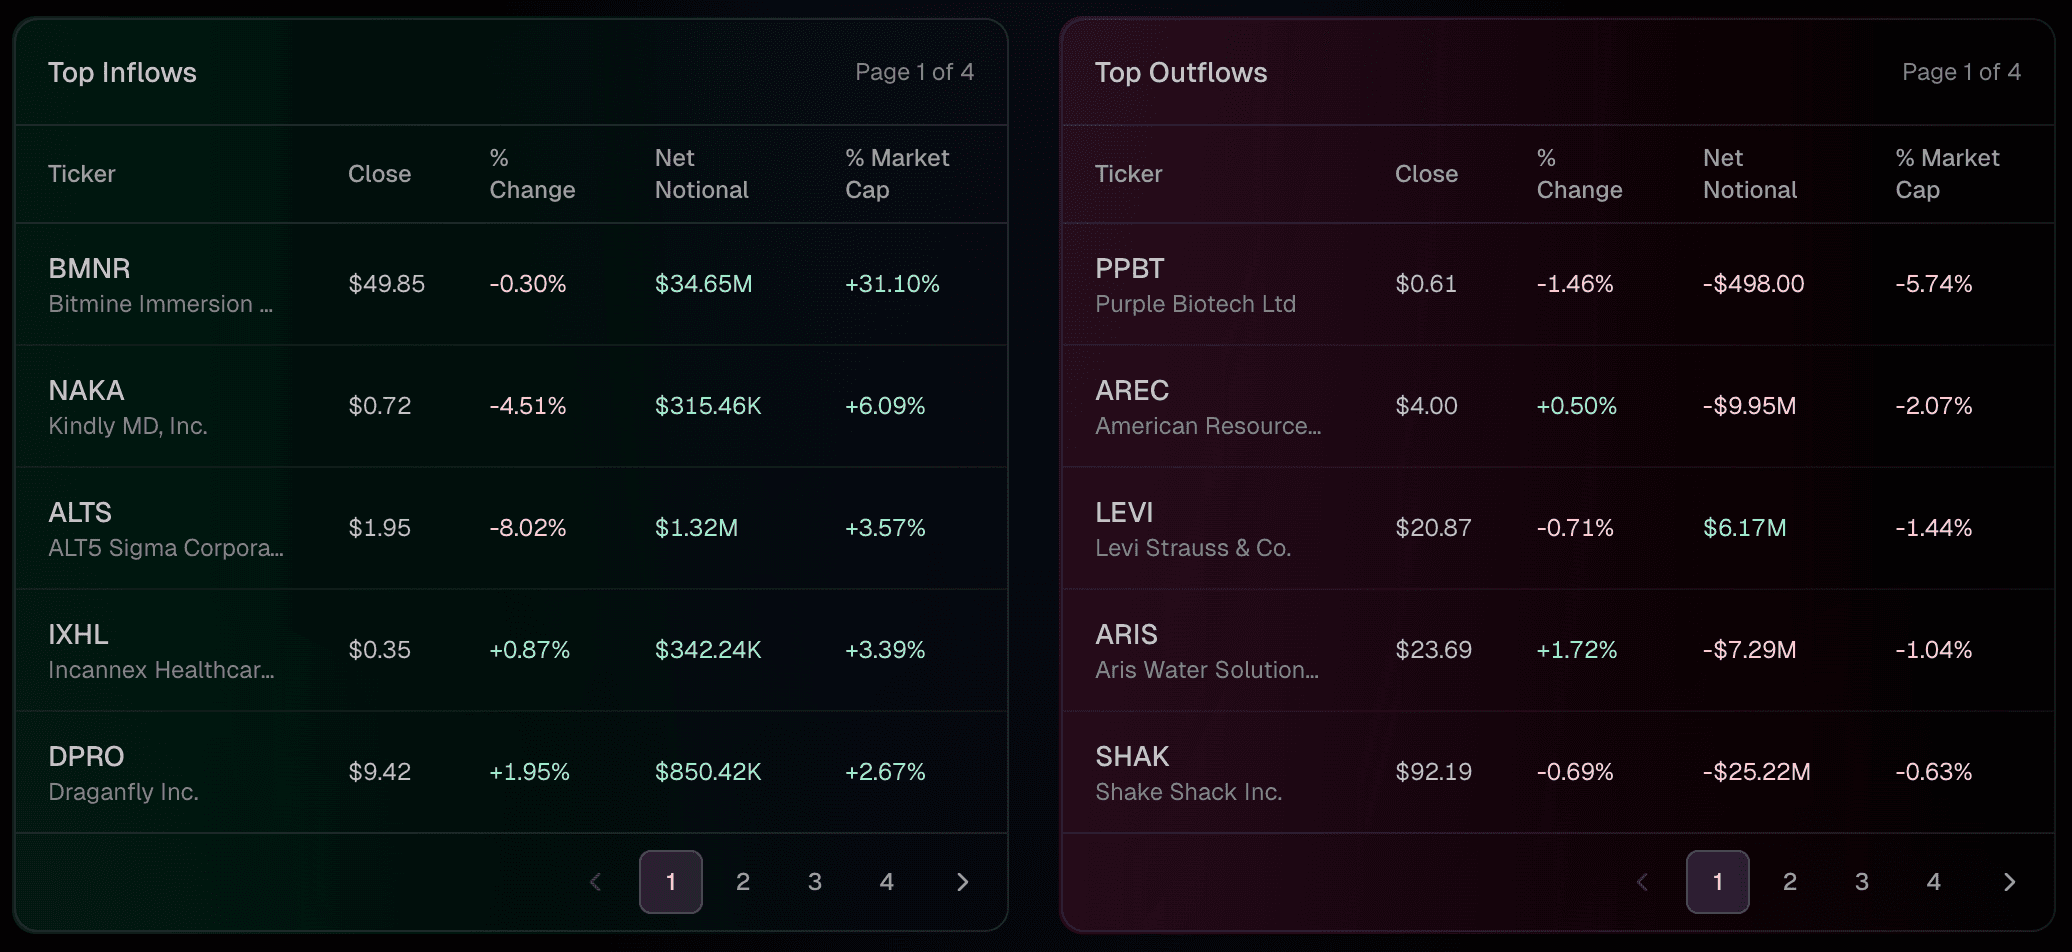
Task: Select the DPRO Draganfly row
Action: (x=87, y=757)
